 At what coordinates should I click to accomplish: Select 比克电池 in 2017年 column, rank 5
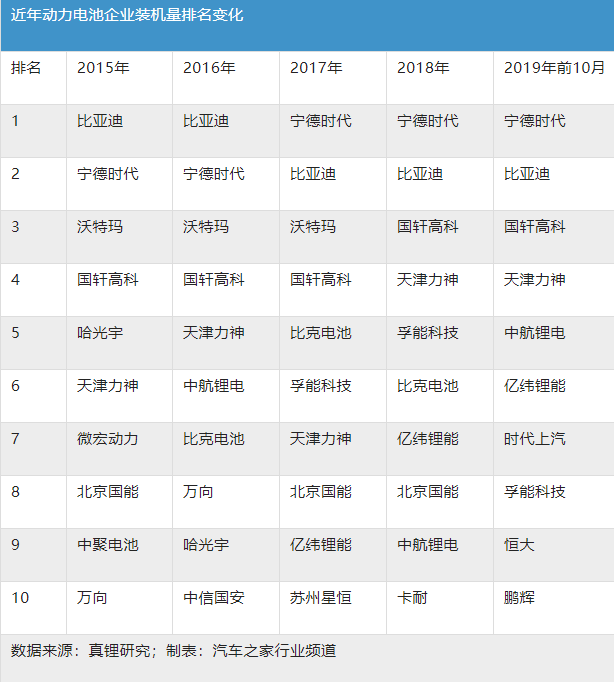[321, 333]
